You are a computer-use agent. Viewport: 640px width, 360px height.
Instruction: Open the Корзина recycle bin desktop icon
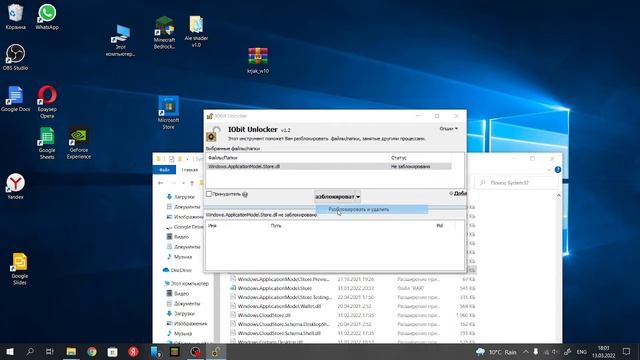15,16
